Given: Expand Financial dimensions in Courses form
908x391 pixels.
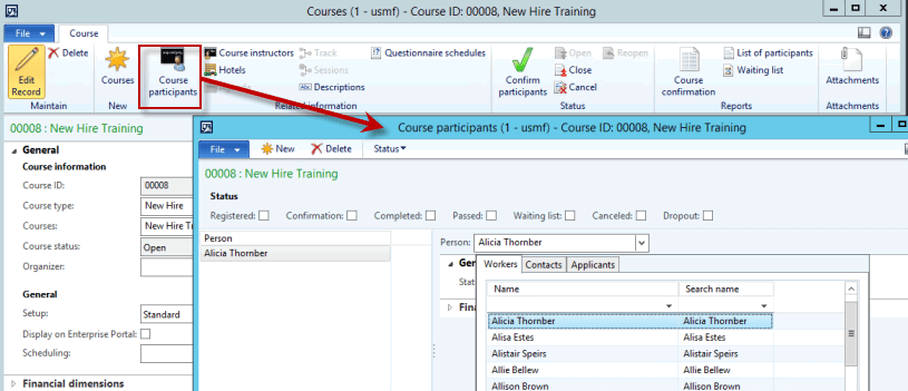Looking at the screenshot, I should point(14,383).
